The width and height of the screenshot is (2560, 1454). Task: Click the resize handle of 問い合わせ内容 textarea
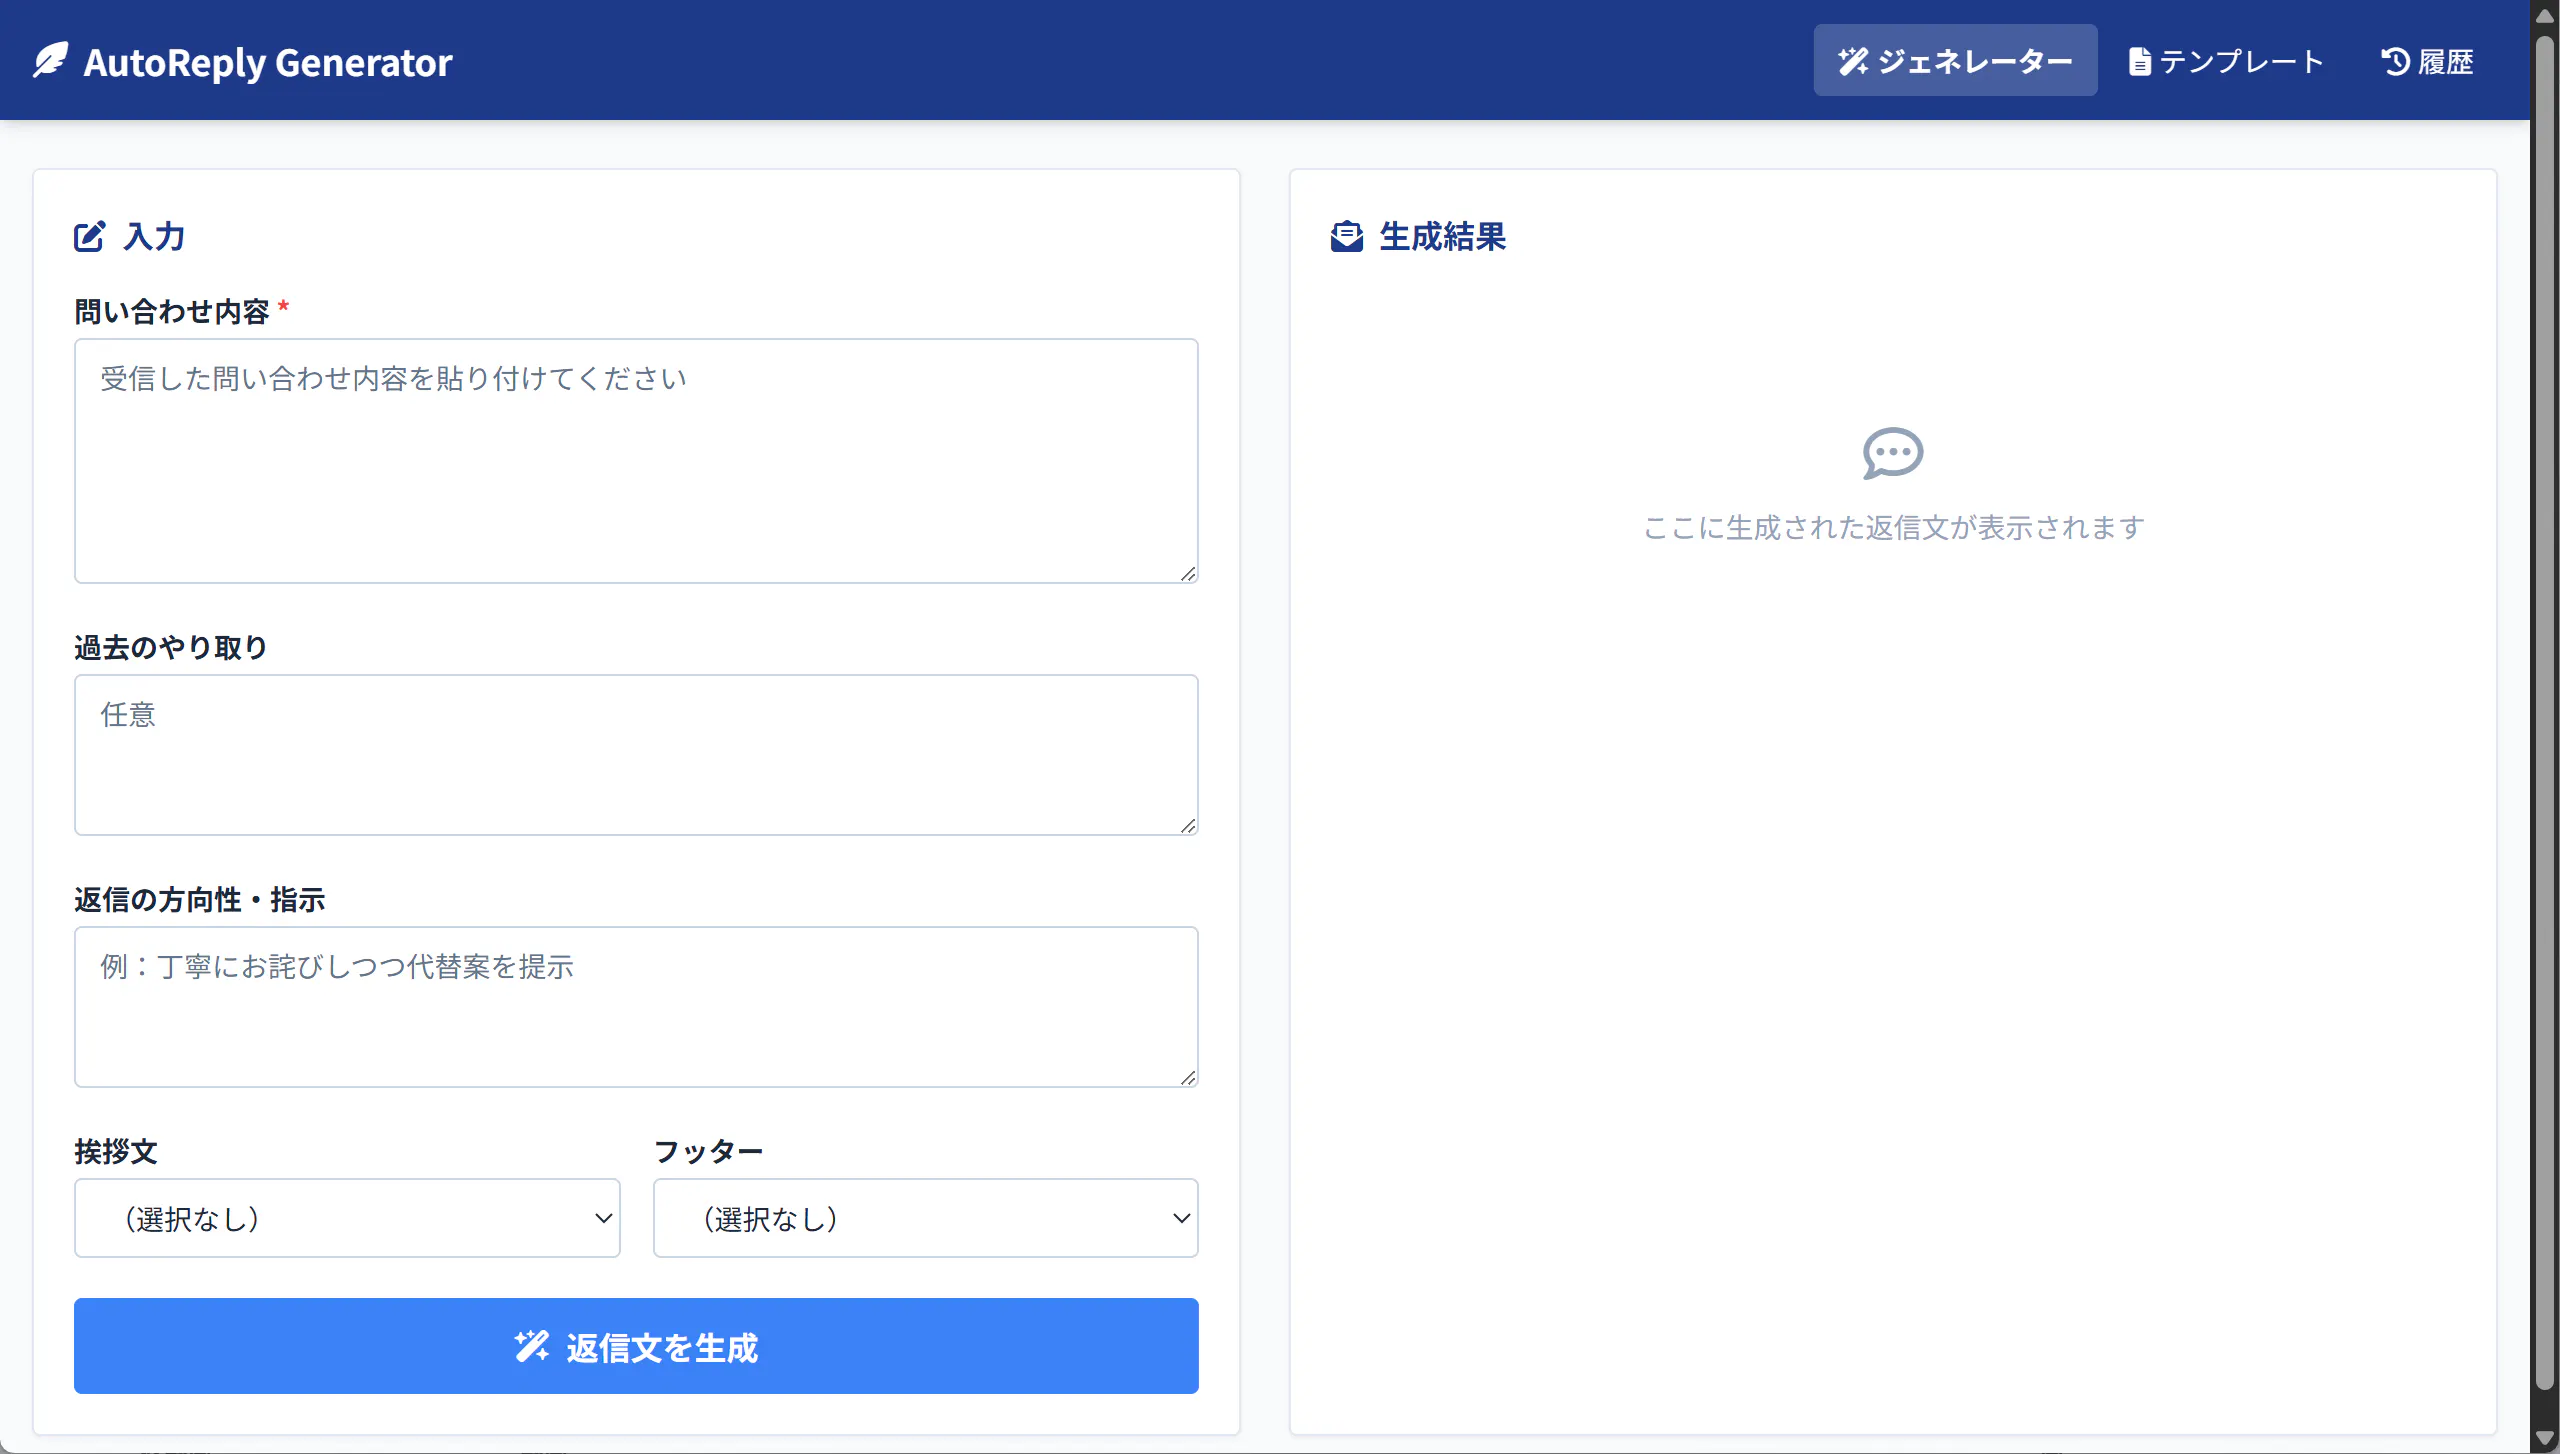(1188, 573)
